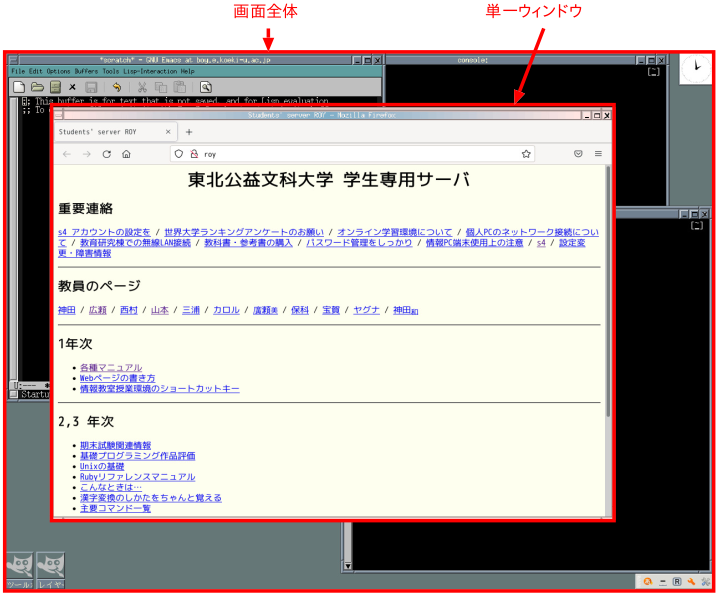This screenshot has height=595, width=716.
Task: Bookmark this page with the star icon
Action: (526, 154)
